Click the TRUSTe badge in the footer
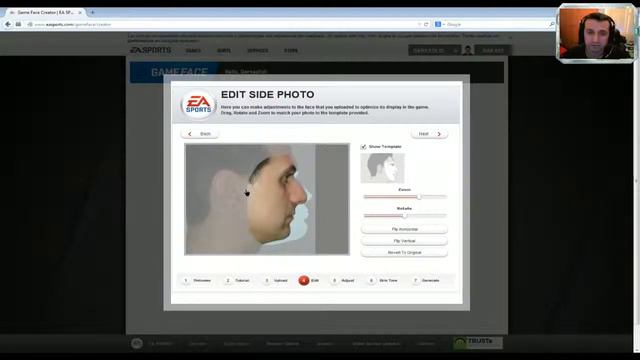640x360 pixels. [x=478, y=343]
